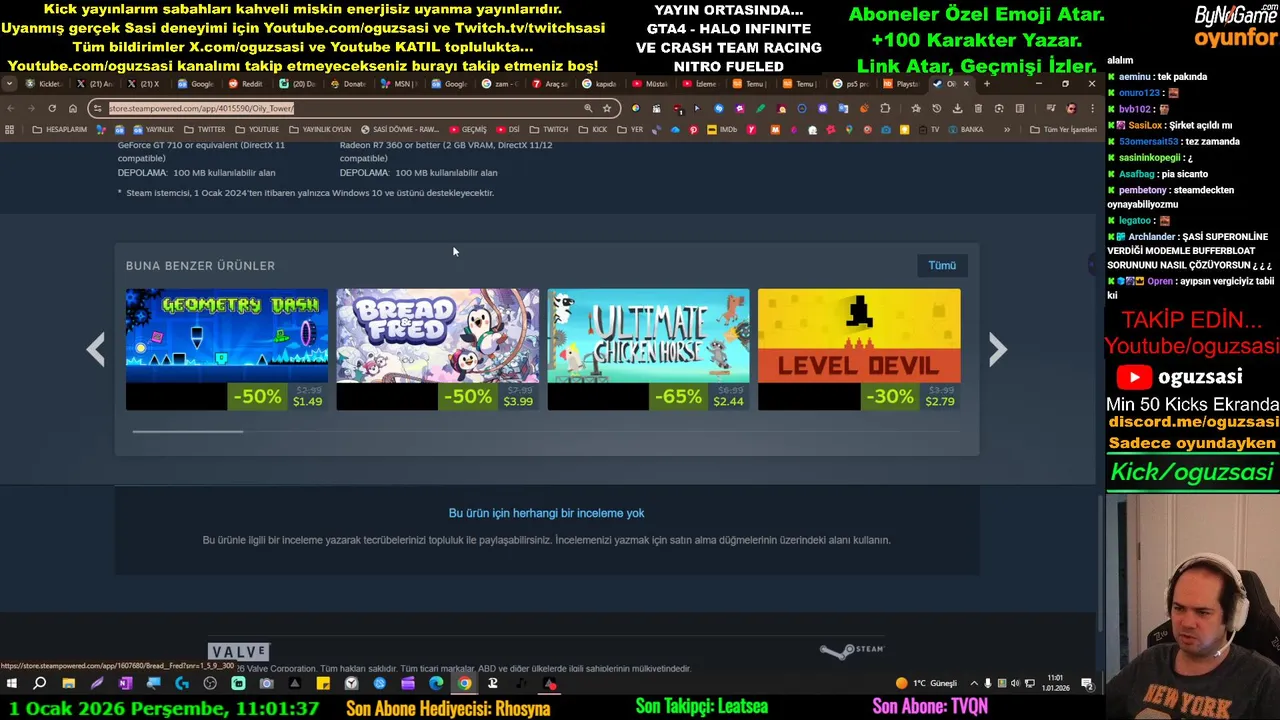Viewport: 1280px width, 720px height.
Task: Click the taskbar volume speaker icon
Action: point(1015,684)
